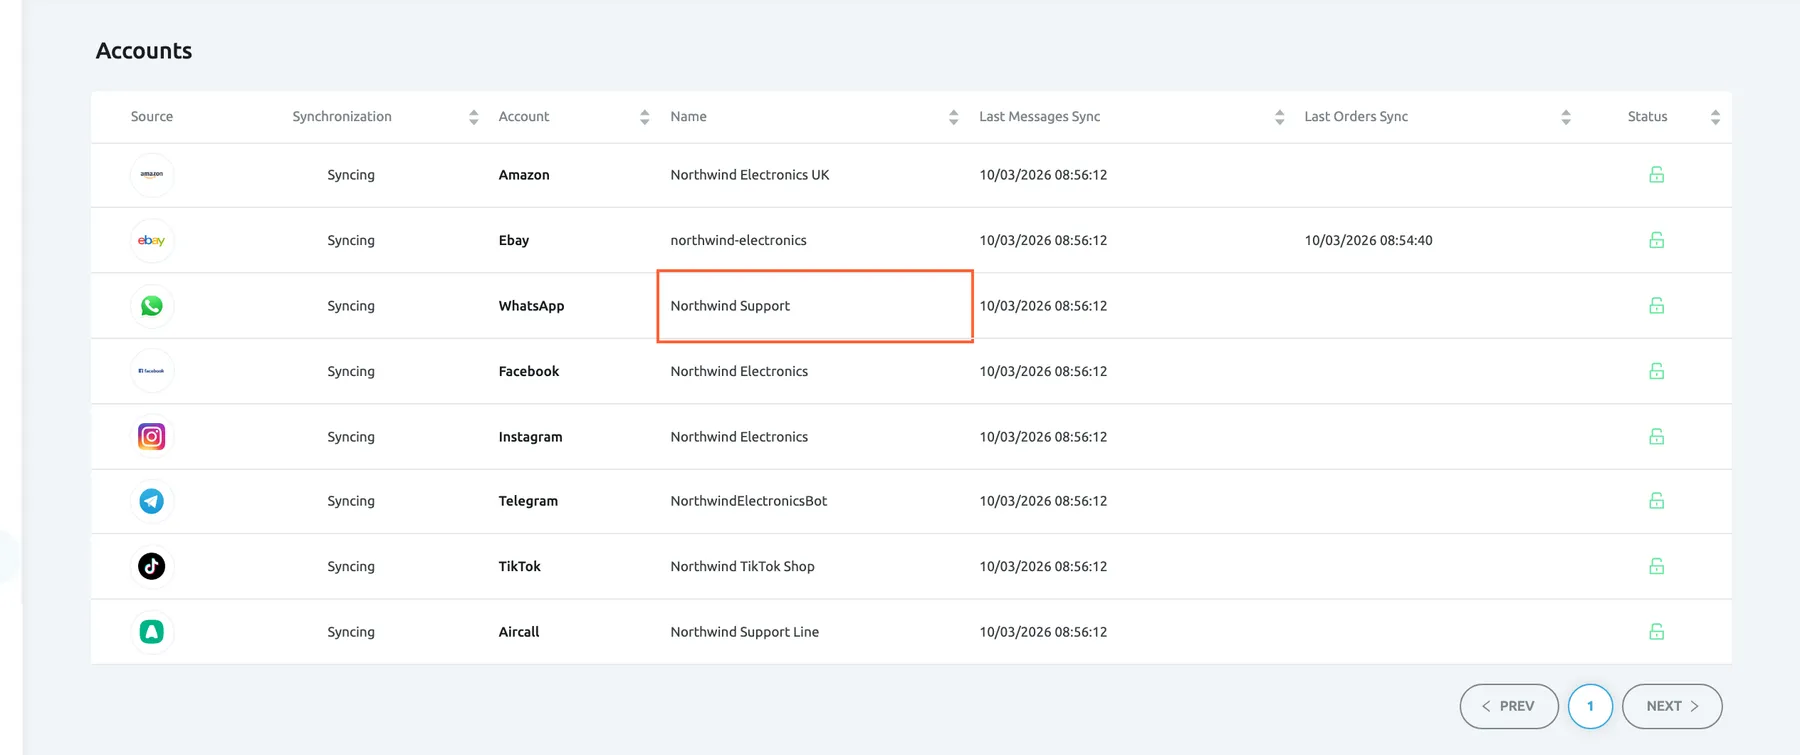This screenshot has width=1800, height=755.
Task: Sort by the Account column arrows
Action: pos(645,117)
